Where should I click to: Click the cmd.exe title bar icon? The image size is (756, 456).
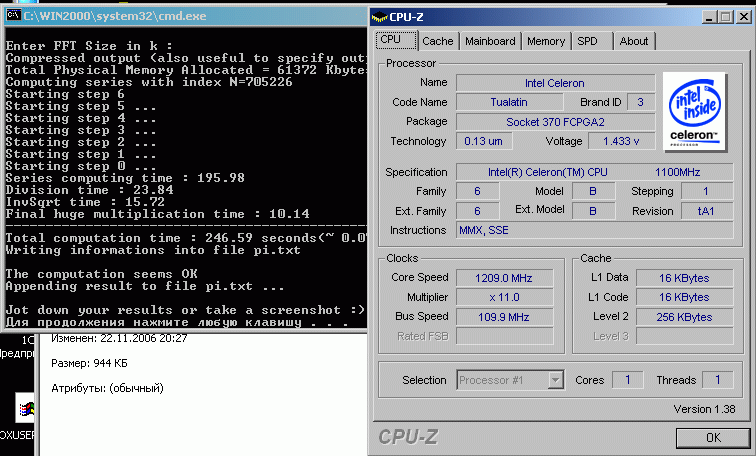point(14,15)
